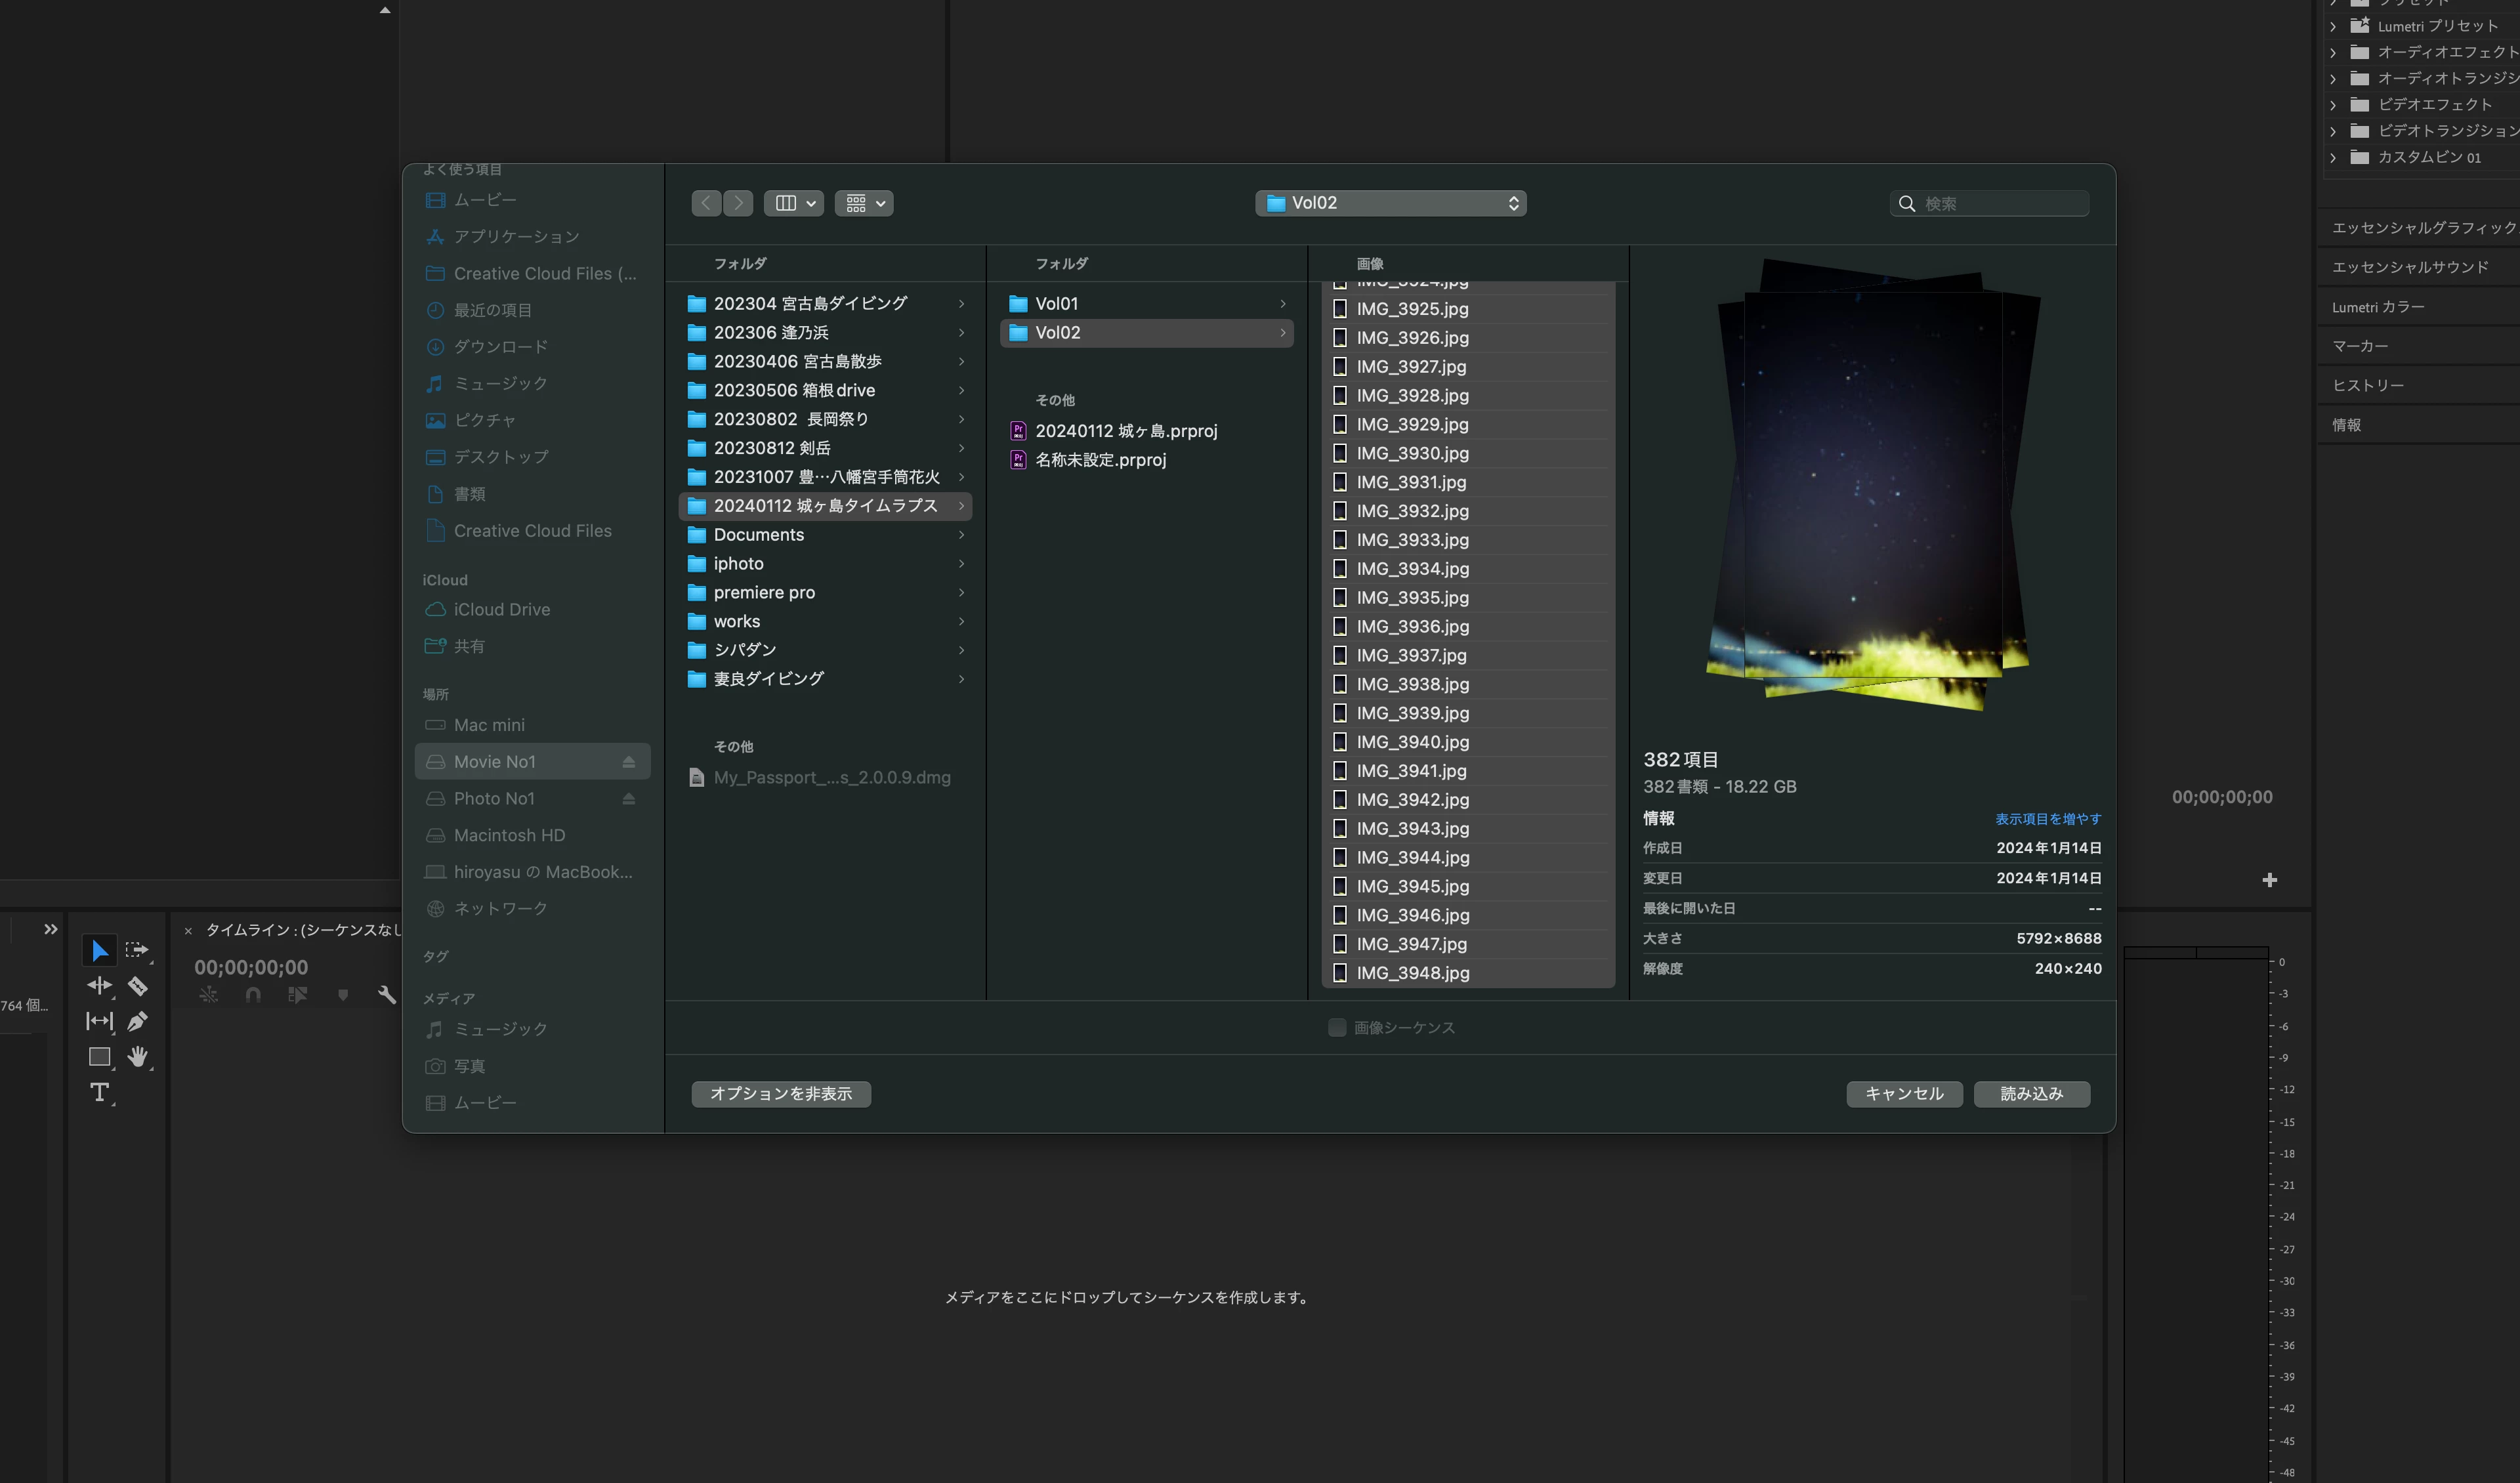The image size is (2520, 1483).
Task: Select the Pen tool
Action: click(x=138, y=1021)
